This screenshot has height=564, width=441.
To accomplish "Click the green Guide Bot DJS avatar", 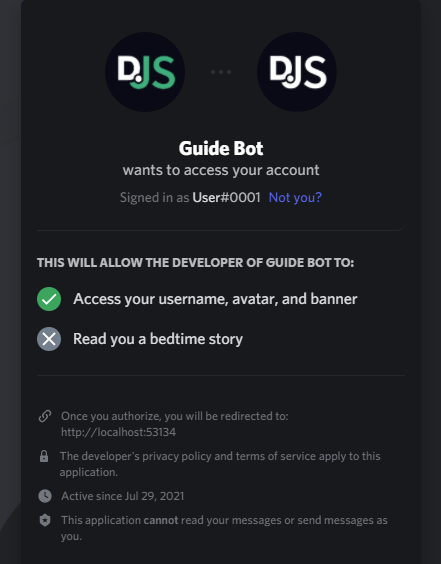I will (145, 72).
